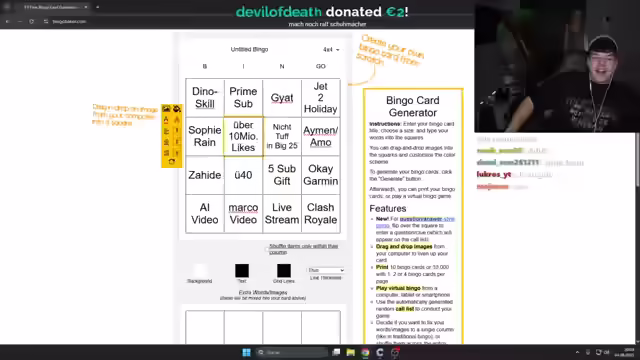Viewport: 640px width, 360px height.
Task: Click the Windows Start button
Action: (247, 352)
